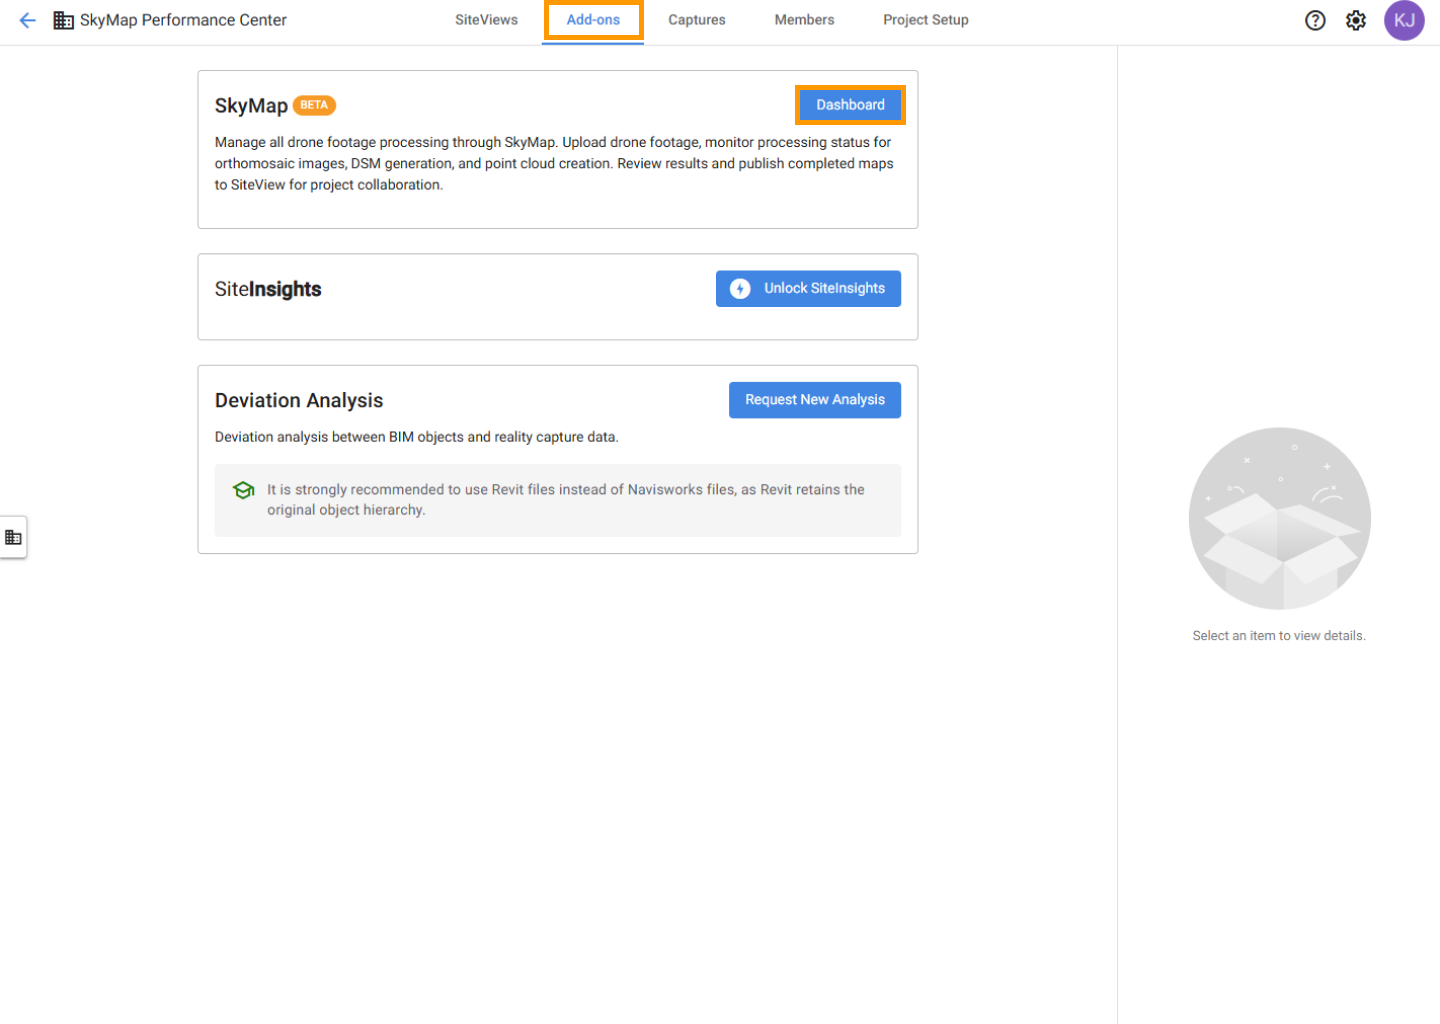Click the back arrow icon
The image size is (1440, 1024).
coord(27,20)
